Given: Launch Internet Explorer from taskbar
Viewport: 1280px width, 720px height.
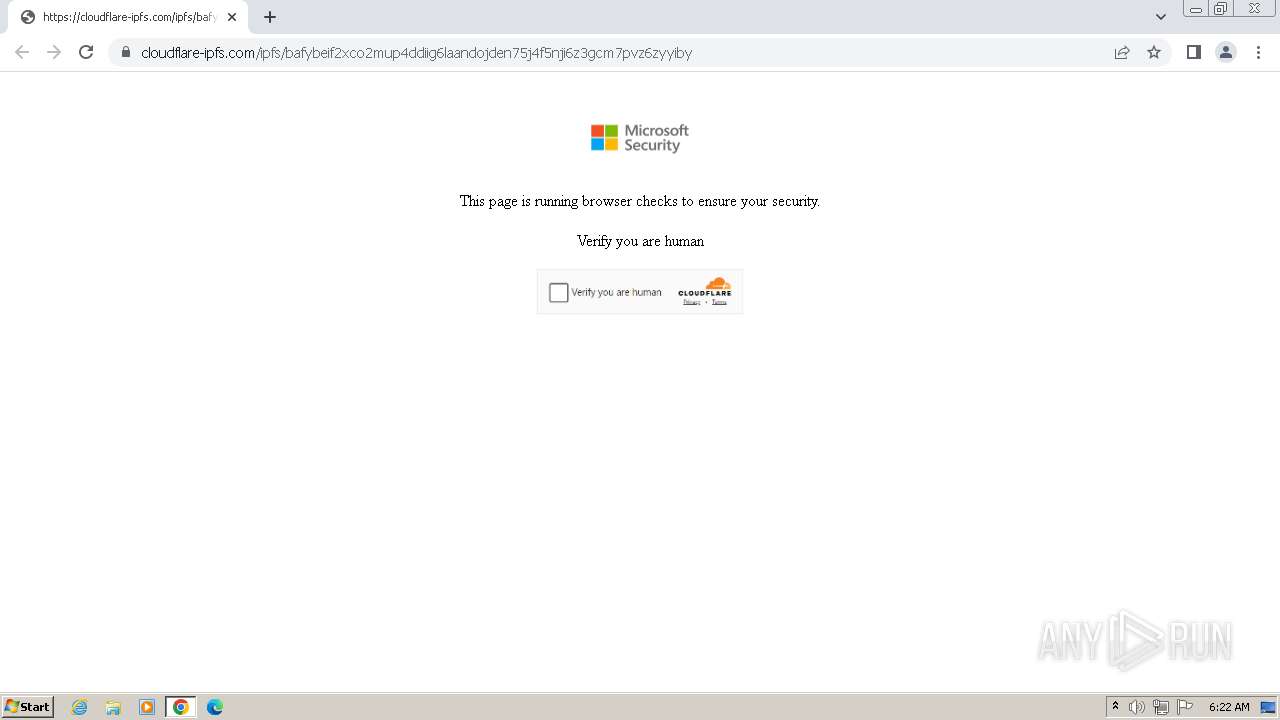Looking at the screenshot, I should (80, 707).
